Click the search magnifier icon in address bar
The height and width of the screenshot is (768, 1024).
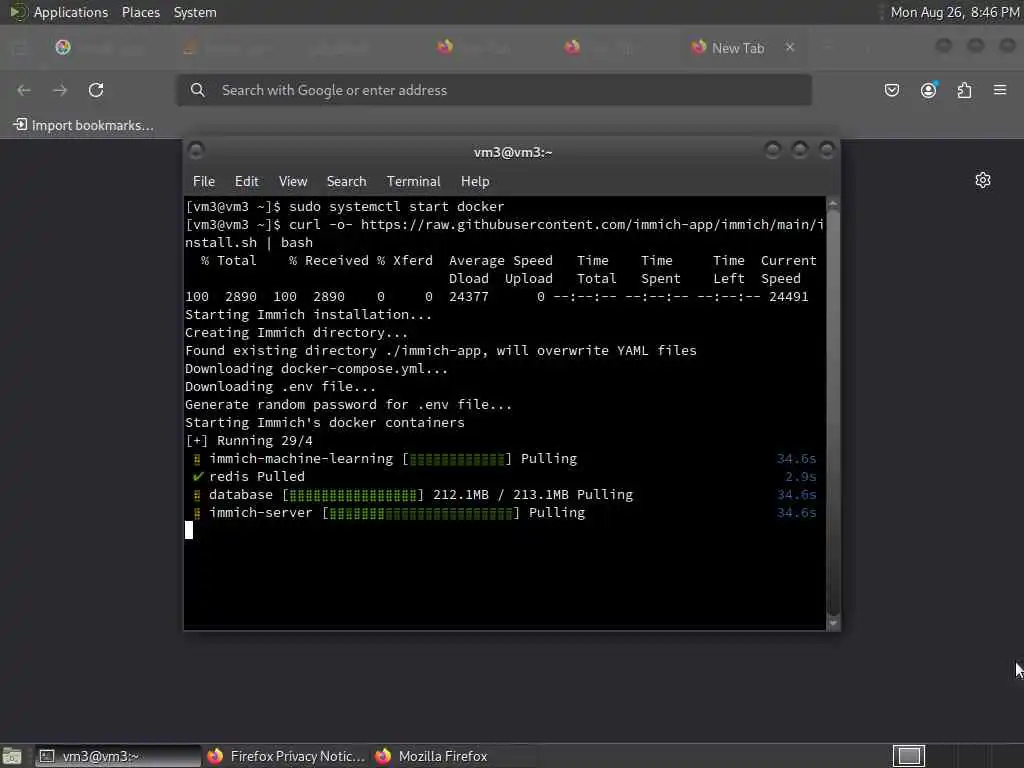[x=197, y=90]
